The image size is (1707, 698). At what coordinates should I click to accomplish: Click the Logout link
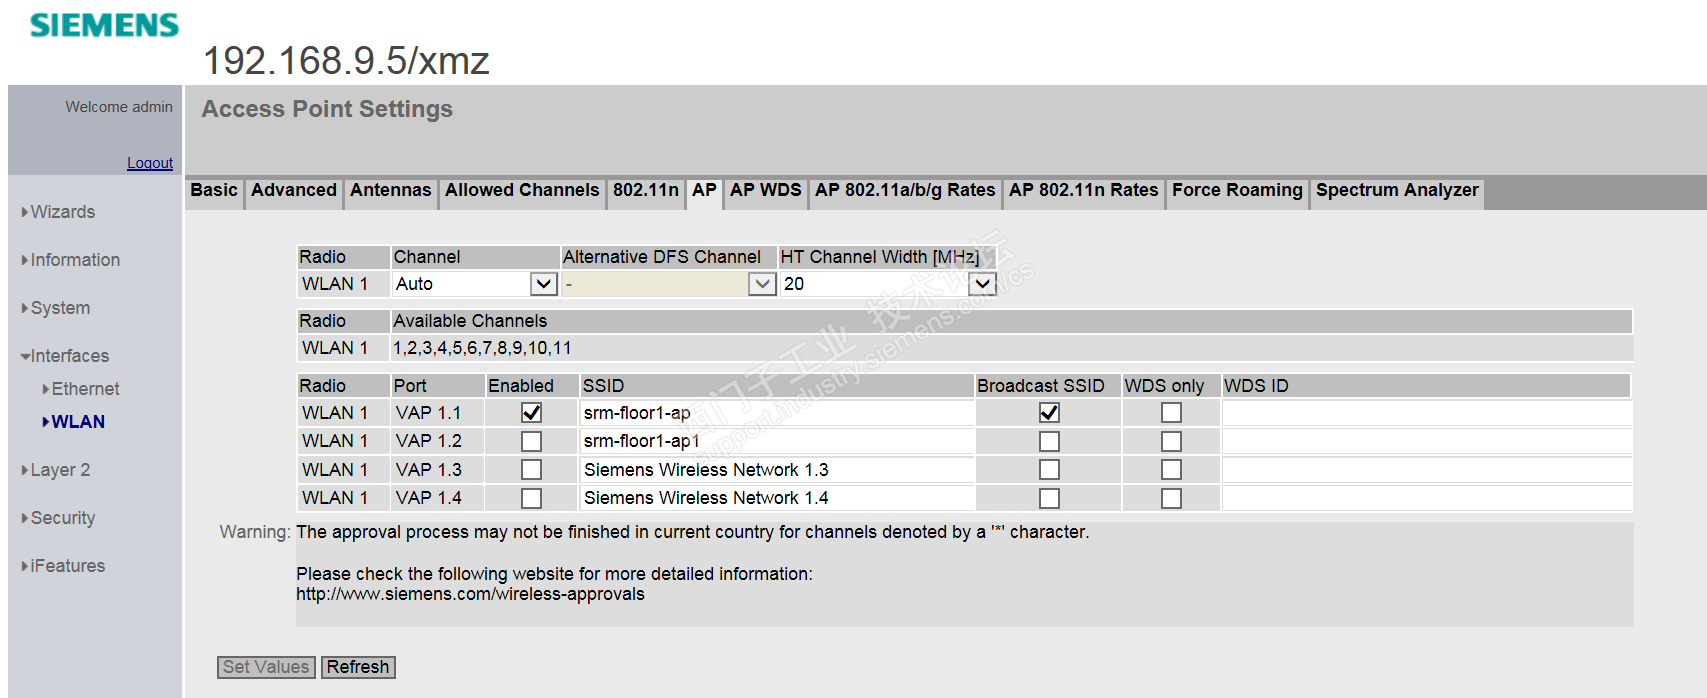click(150, 163)
